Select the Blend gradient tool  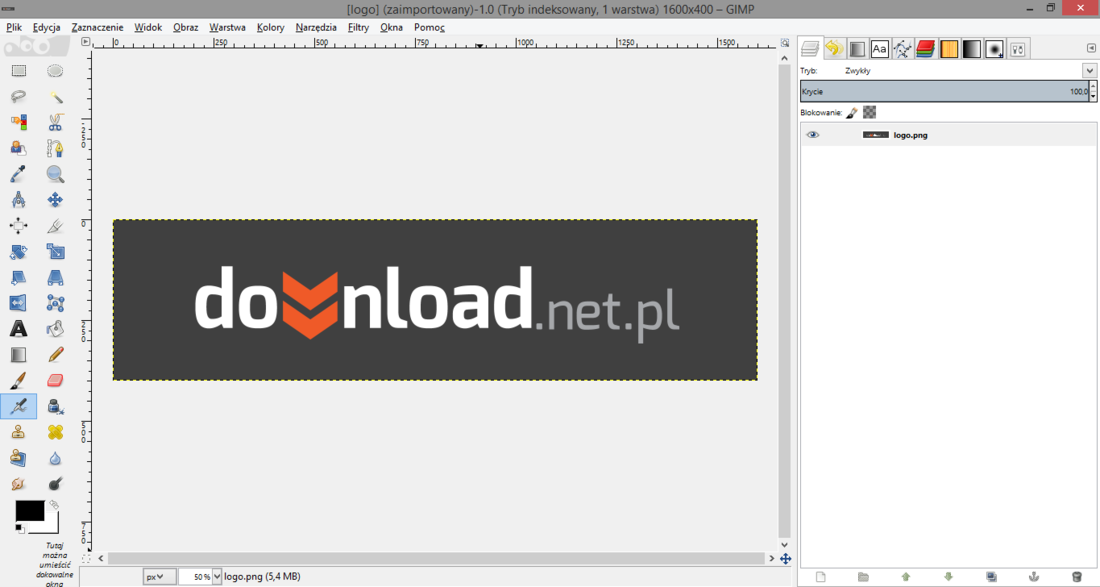tap(18, 355)
